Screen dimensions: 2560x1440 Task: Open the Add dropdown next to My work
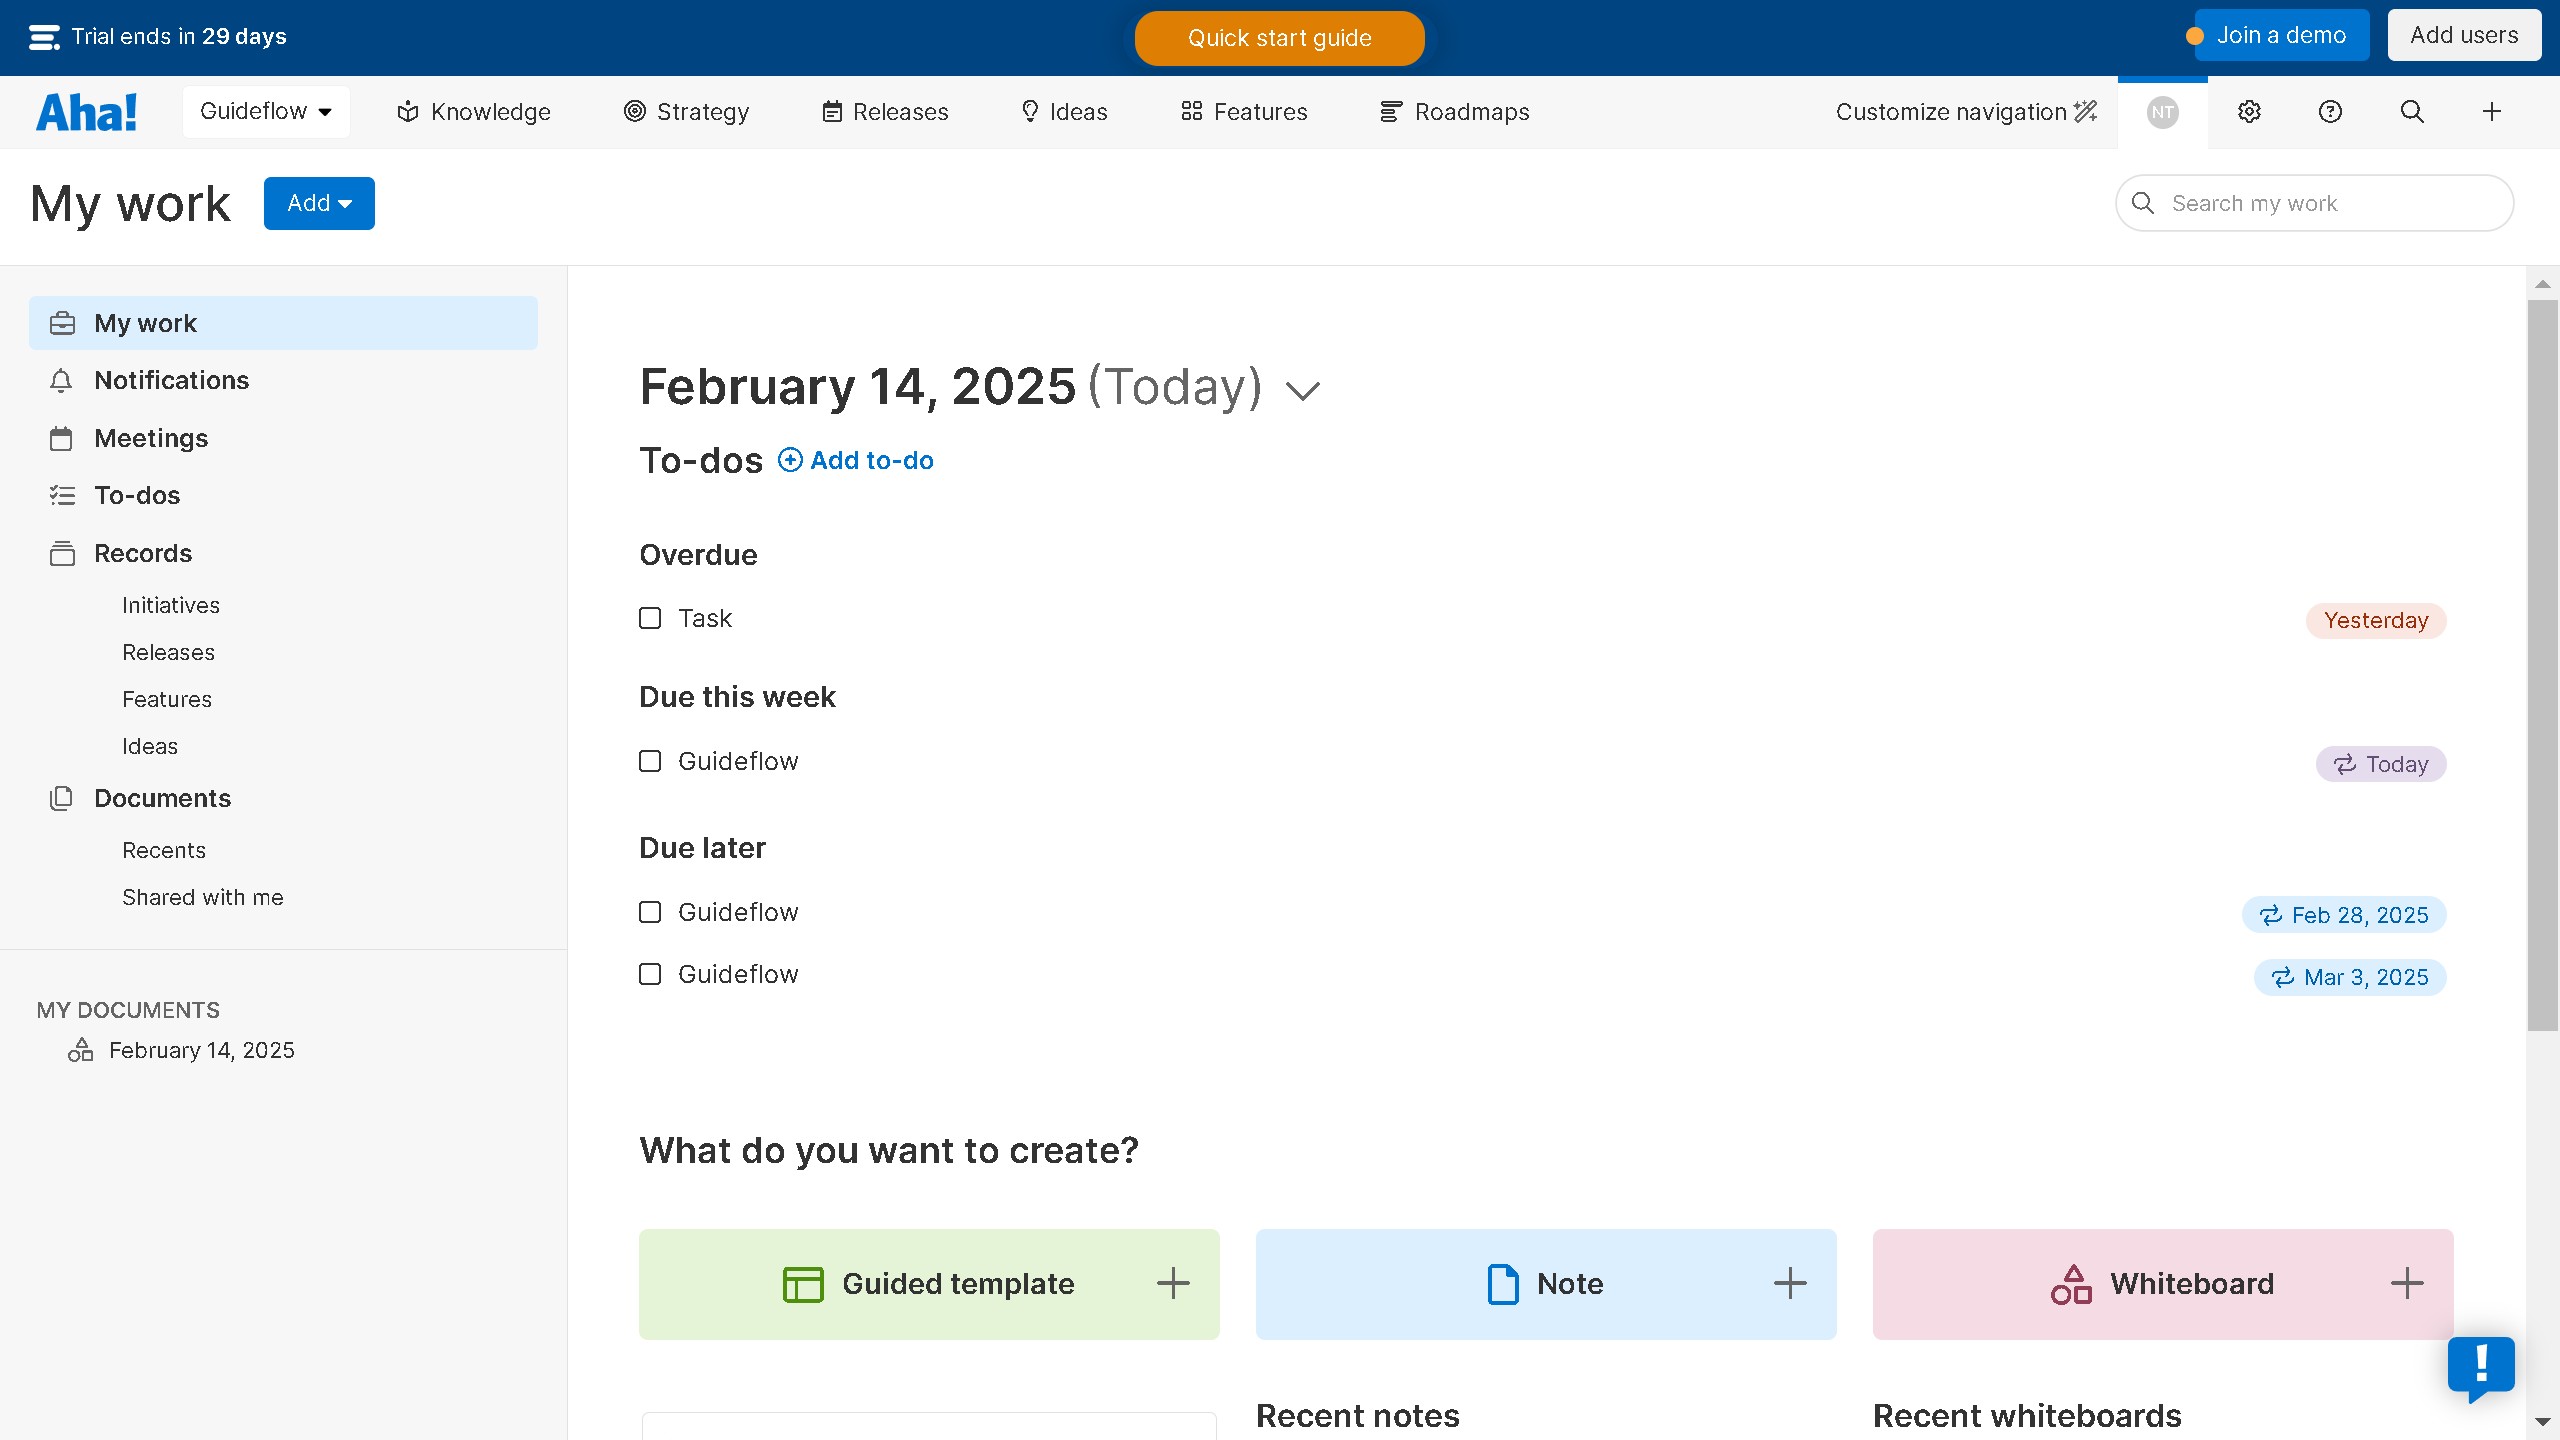[x=319, y=203]
